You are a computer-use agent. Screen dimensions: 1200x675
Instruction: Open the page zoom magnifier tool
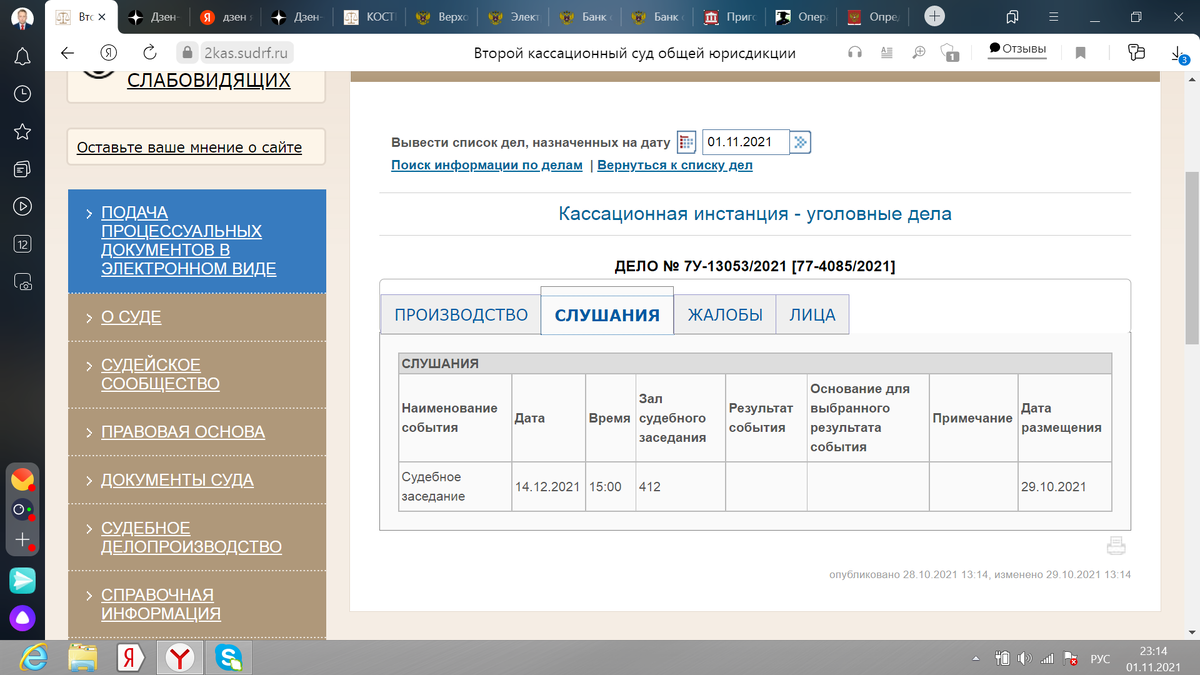point(918,53)
